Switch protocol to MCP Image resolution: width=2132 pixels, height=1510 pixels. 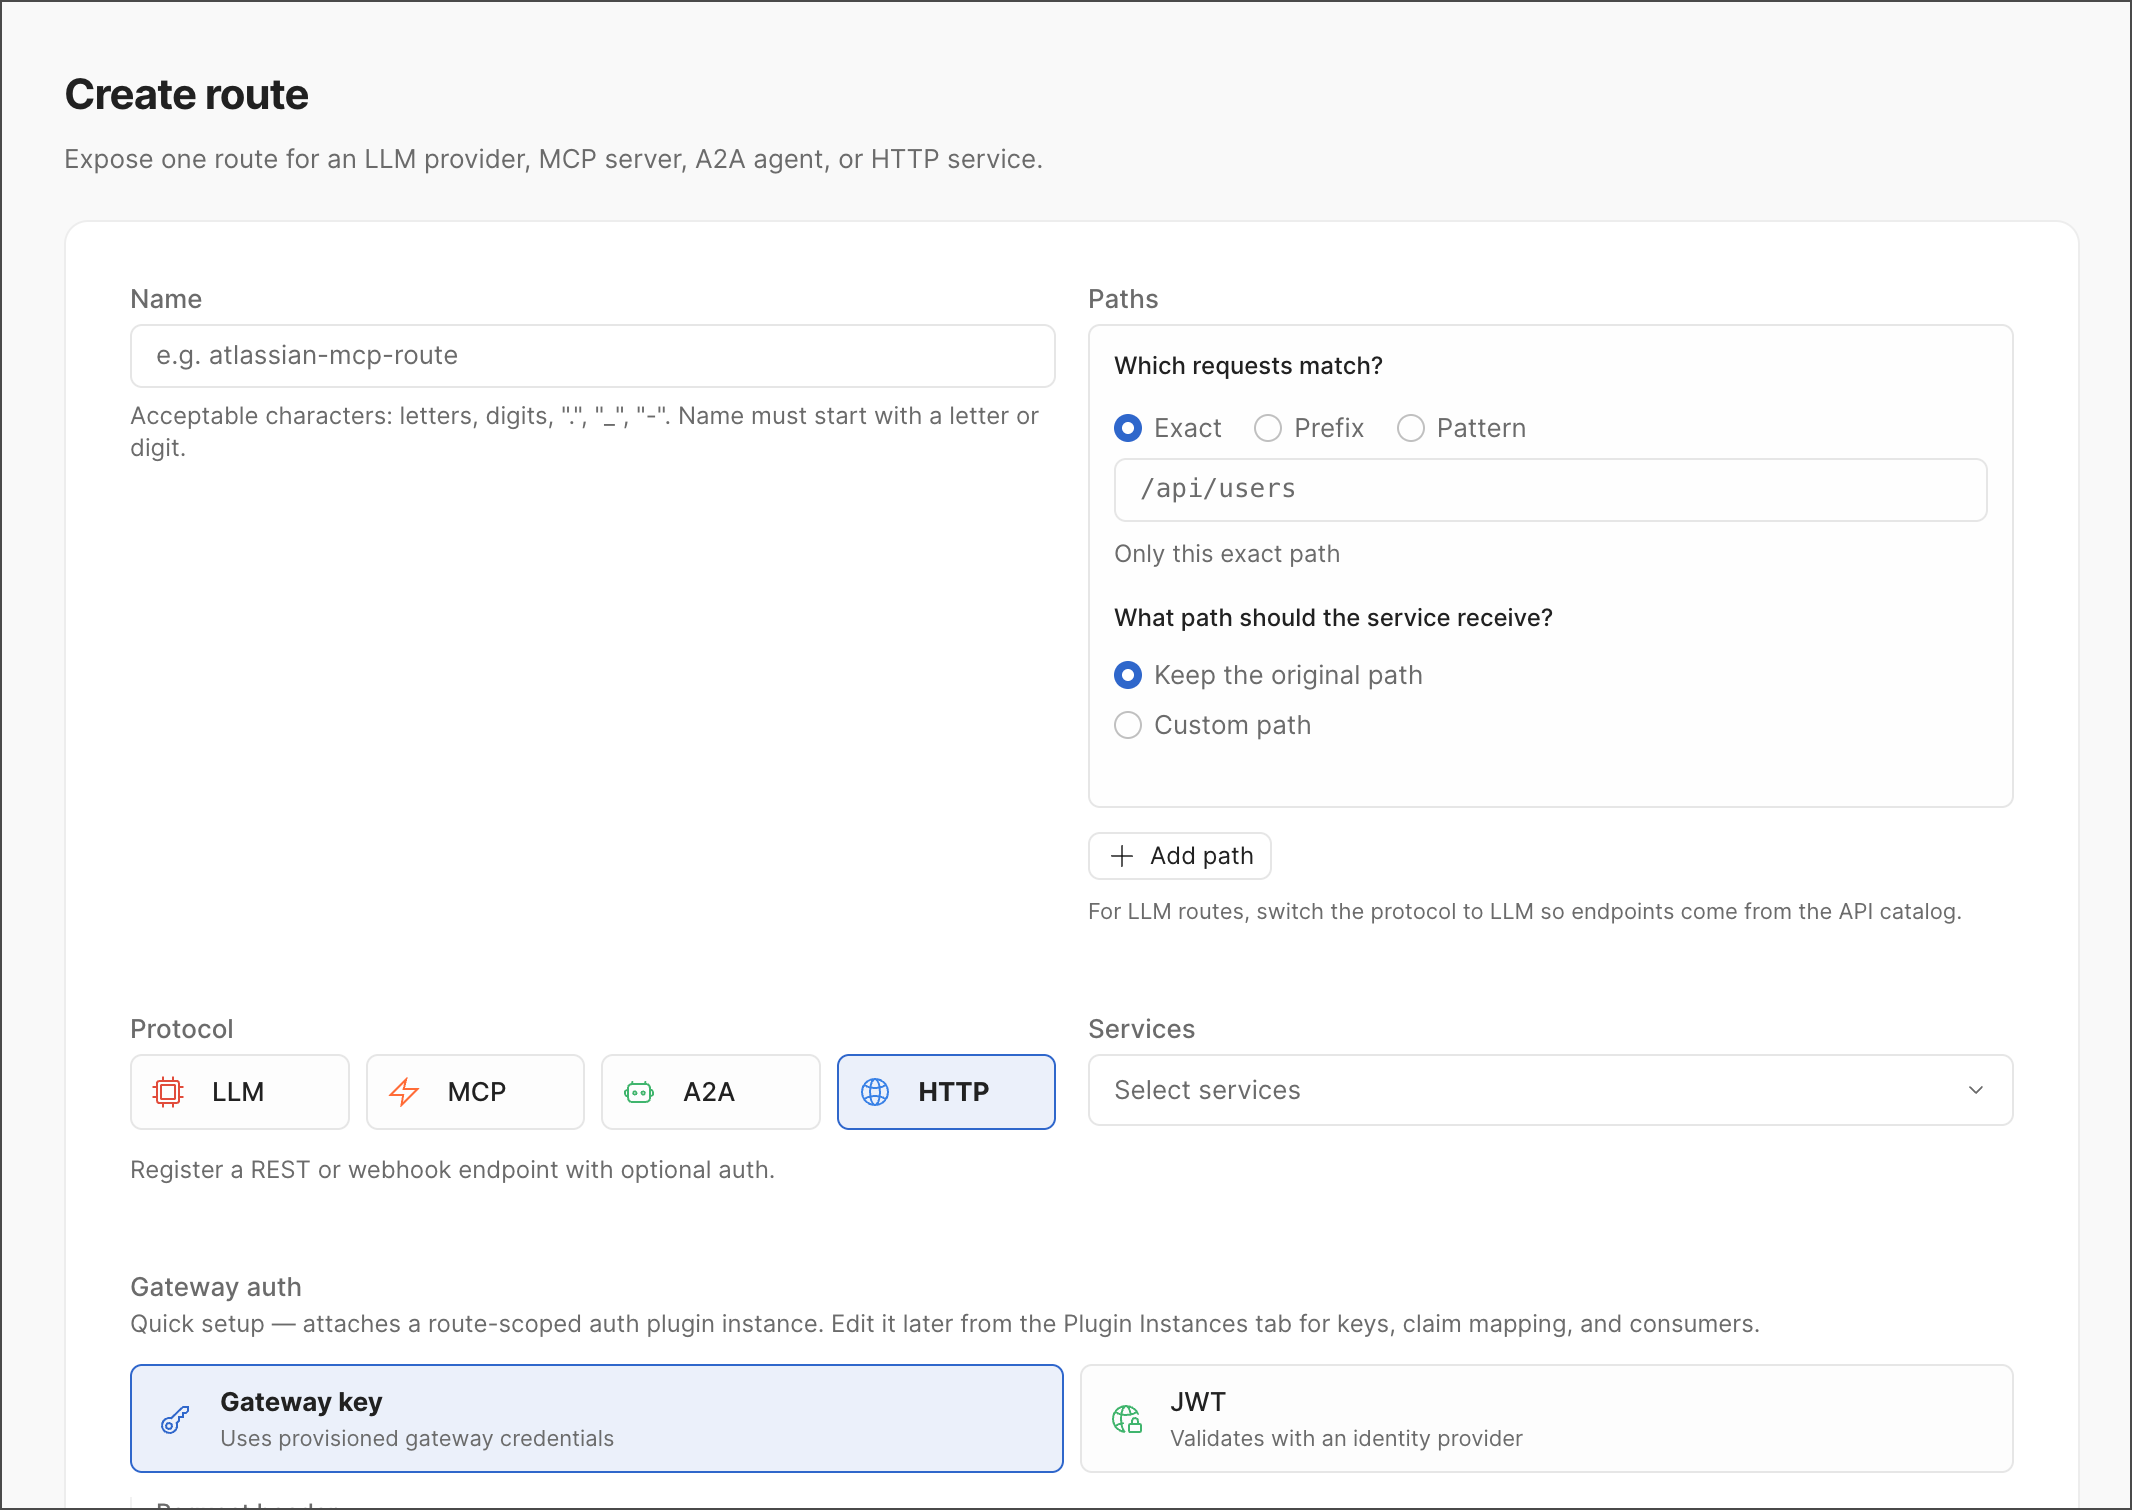475,1092
